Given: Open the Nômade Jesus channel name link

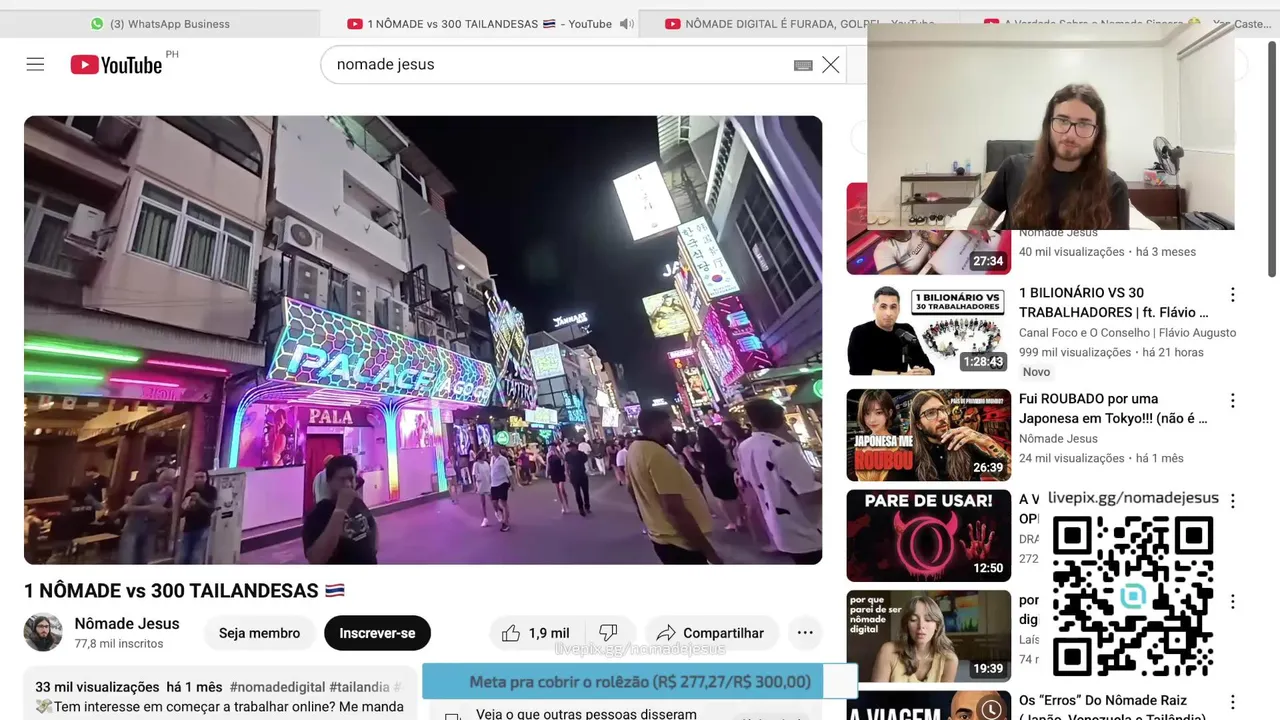Looking at the screenshot, I should pyautogui.click(x=127, y=624).
